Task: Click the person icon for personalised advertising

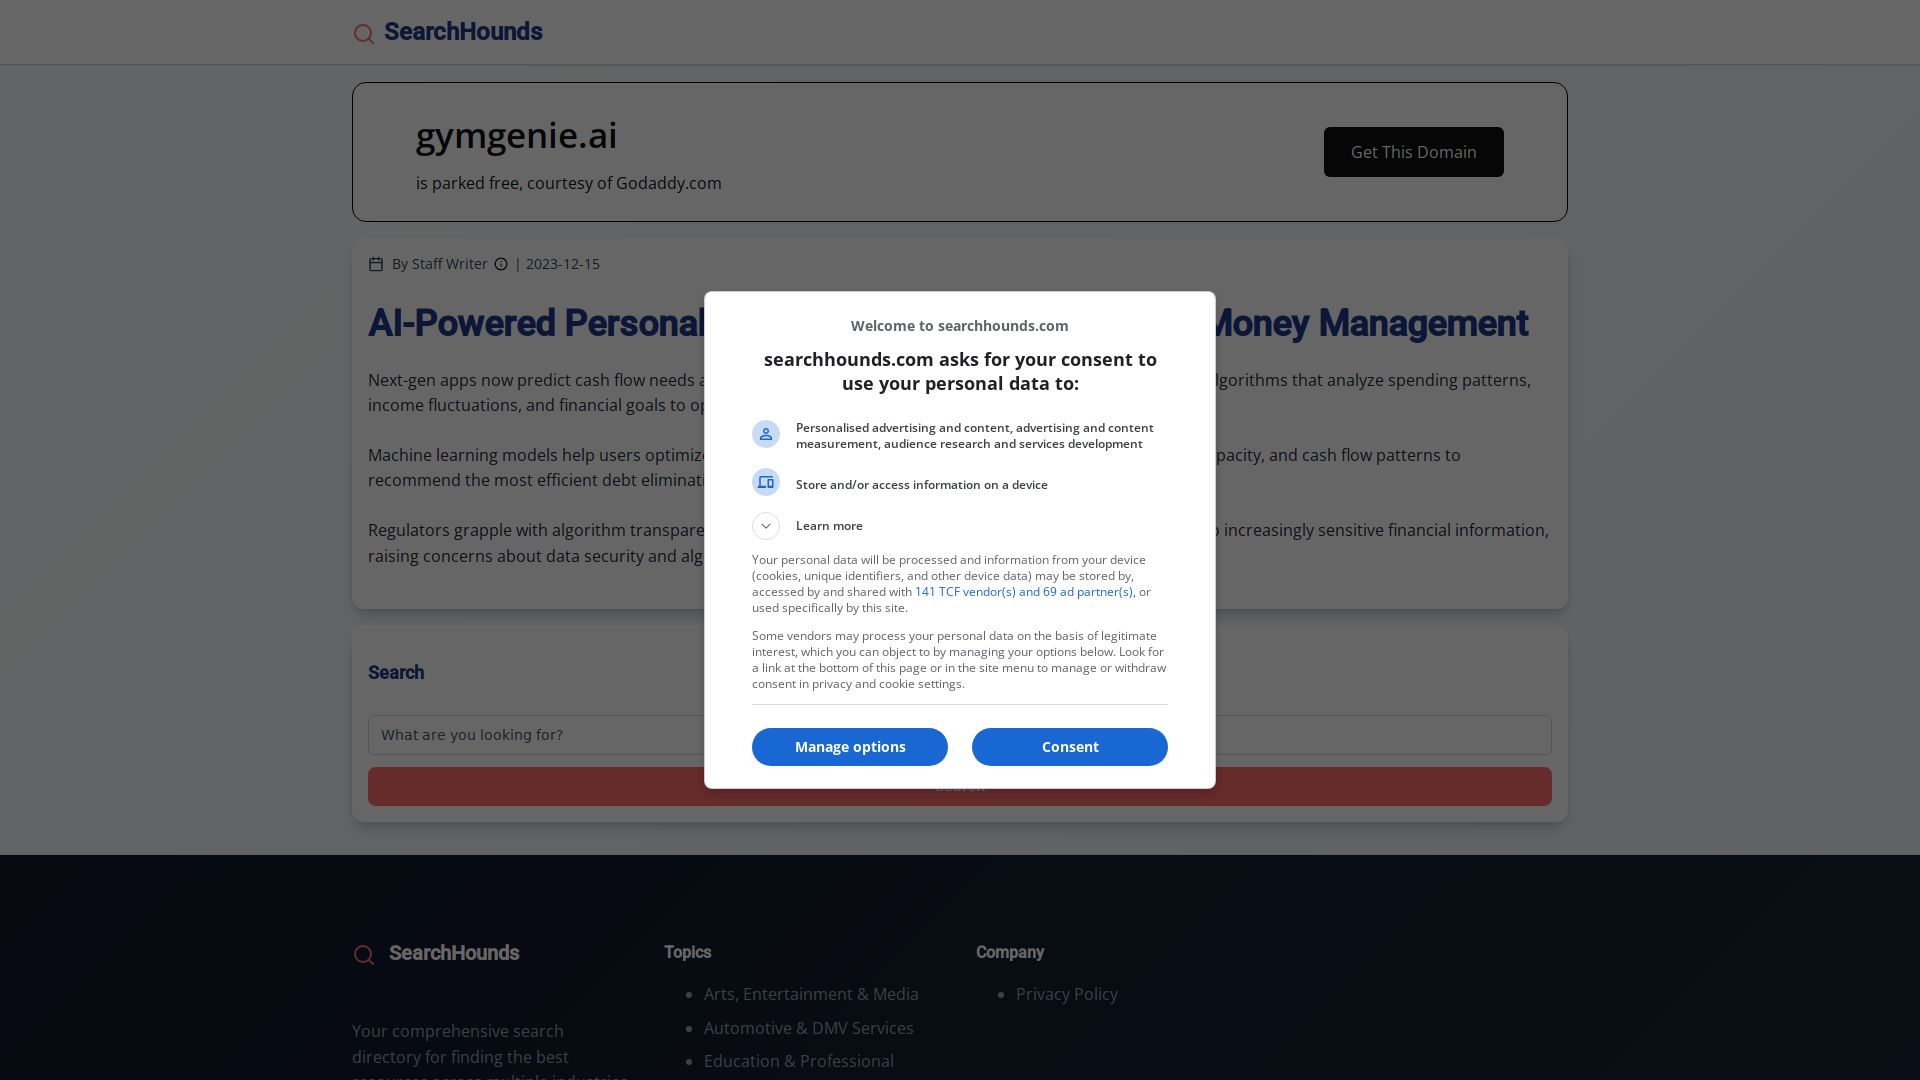Action: coord(766,434)
